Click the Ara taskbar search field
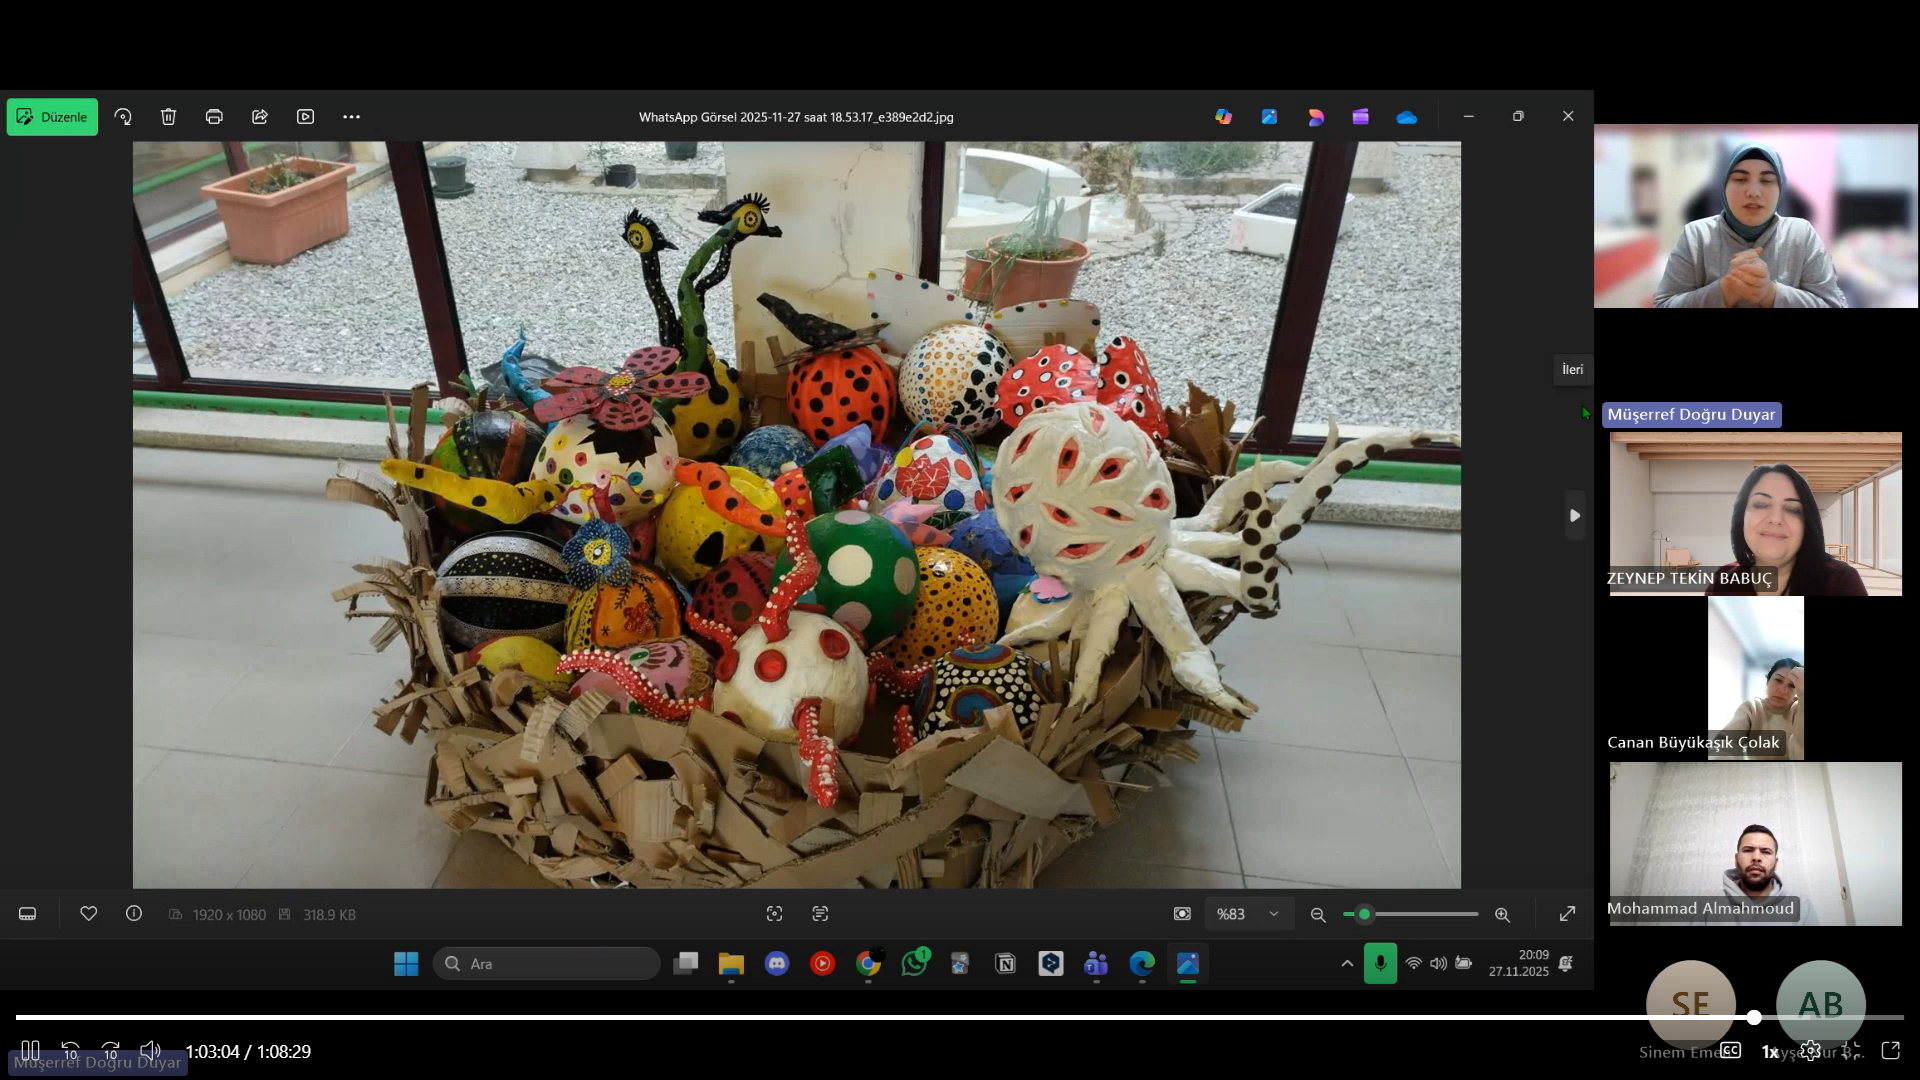 point(547,964)
